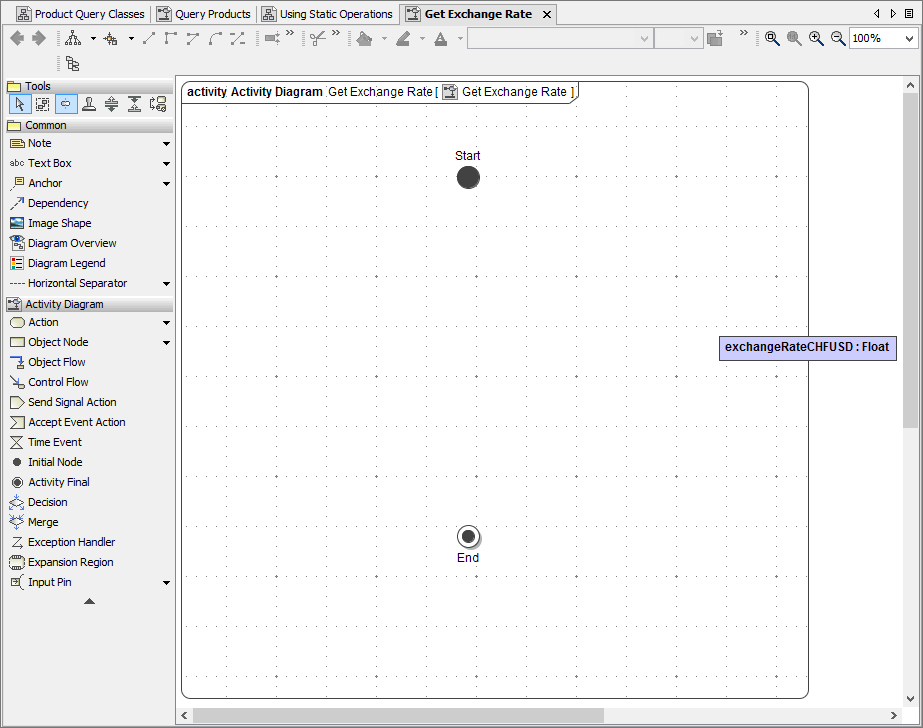Pick the Diagram Legend tool
This screenshot has height=728, width=923.
tap(66, 263)
